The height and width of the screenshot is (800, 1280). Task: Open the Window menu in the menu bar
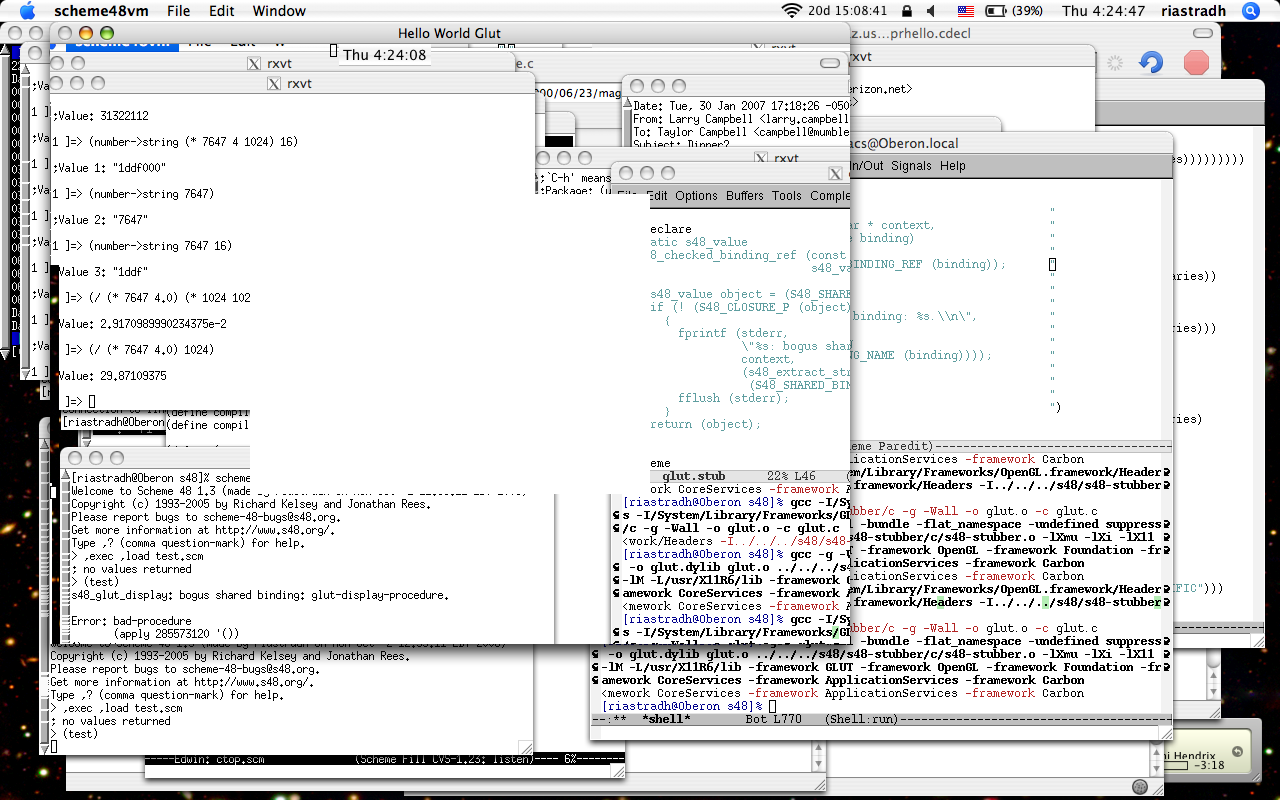(279, 11)
